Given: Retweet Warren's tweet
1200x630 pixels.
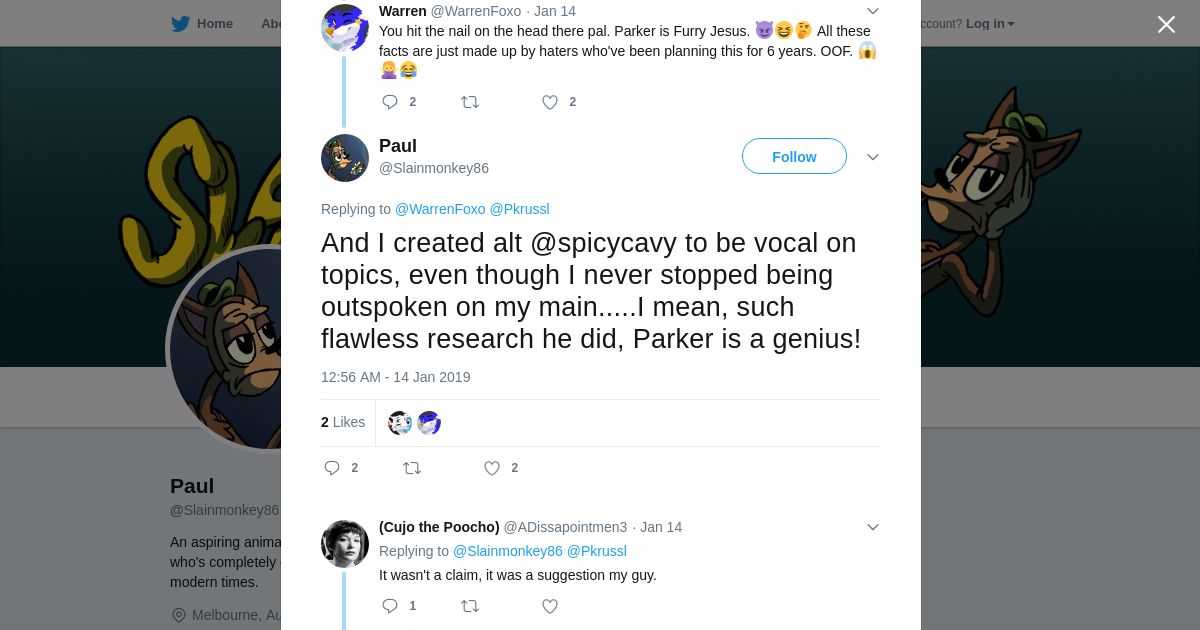Looking at the screenshot, I should click(470, 102).
